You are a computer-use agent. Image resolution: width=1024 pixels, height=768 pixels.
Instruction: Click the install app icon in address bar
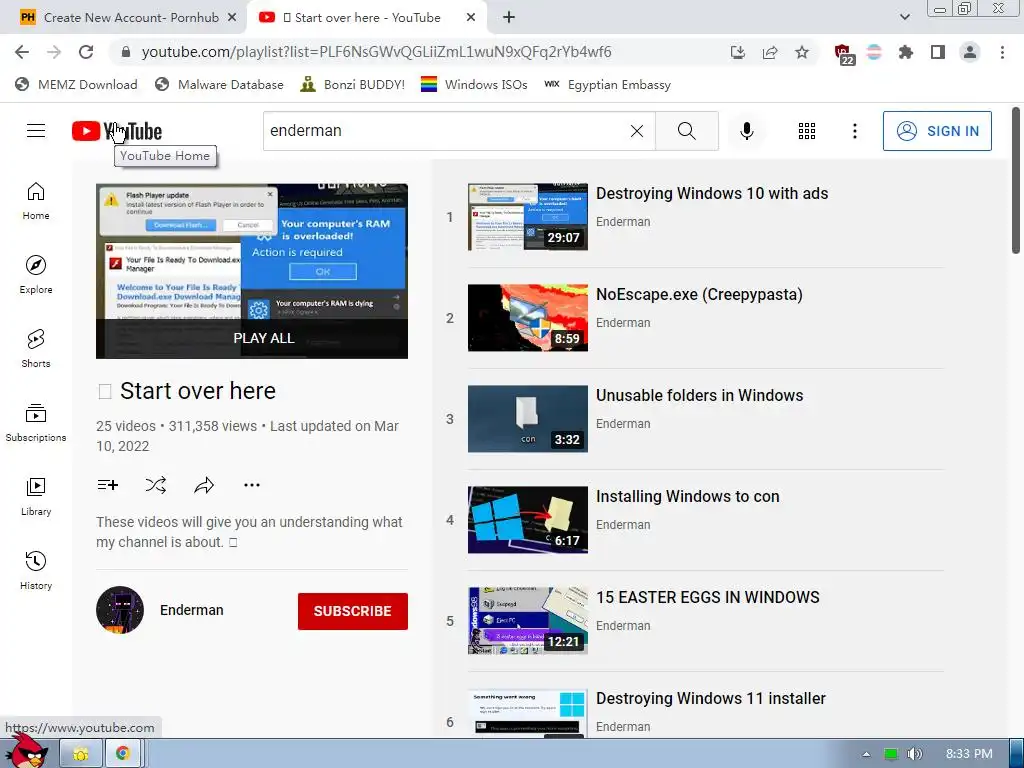(737, 52)
